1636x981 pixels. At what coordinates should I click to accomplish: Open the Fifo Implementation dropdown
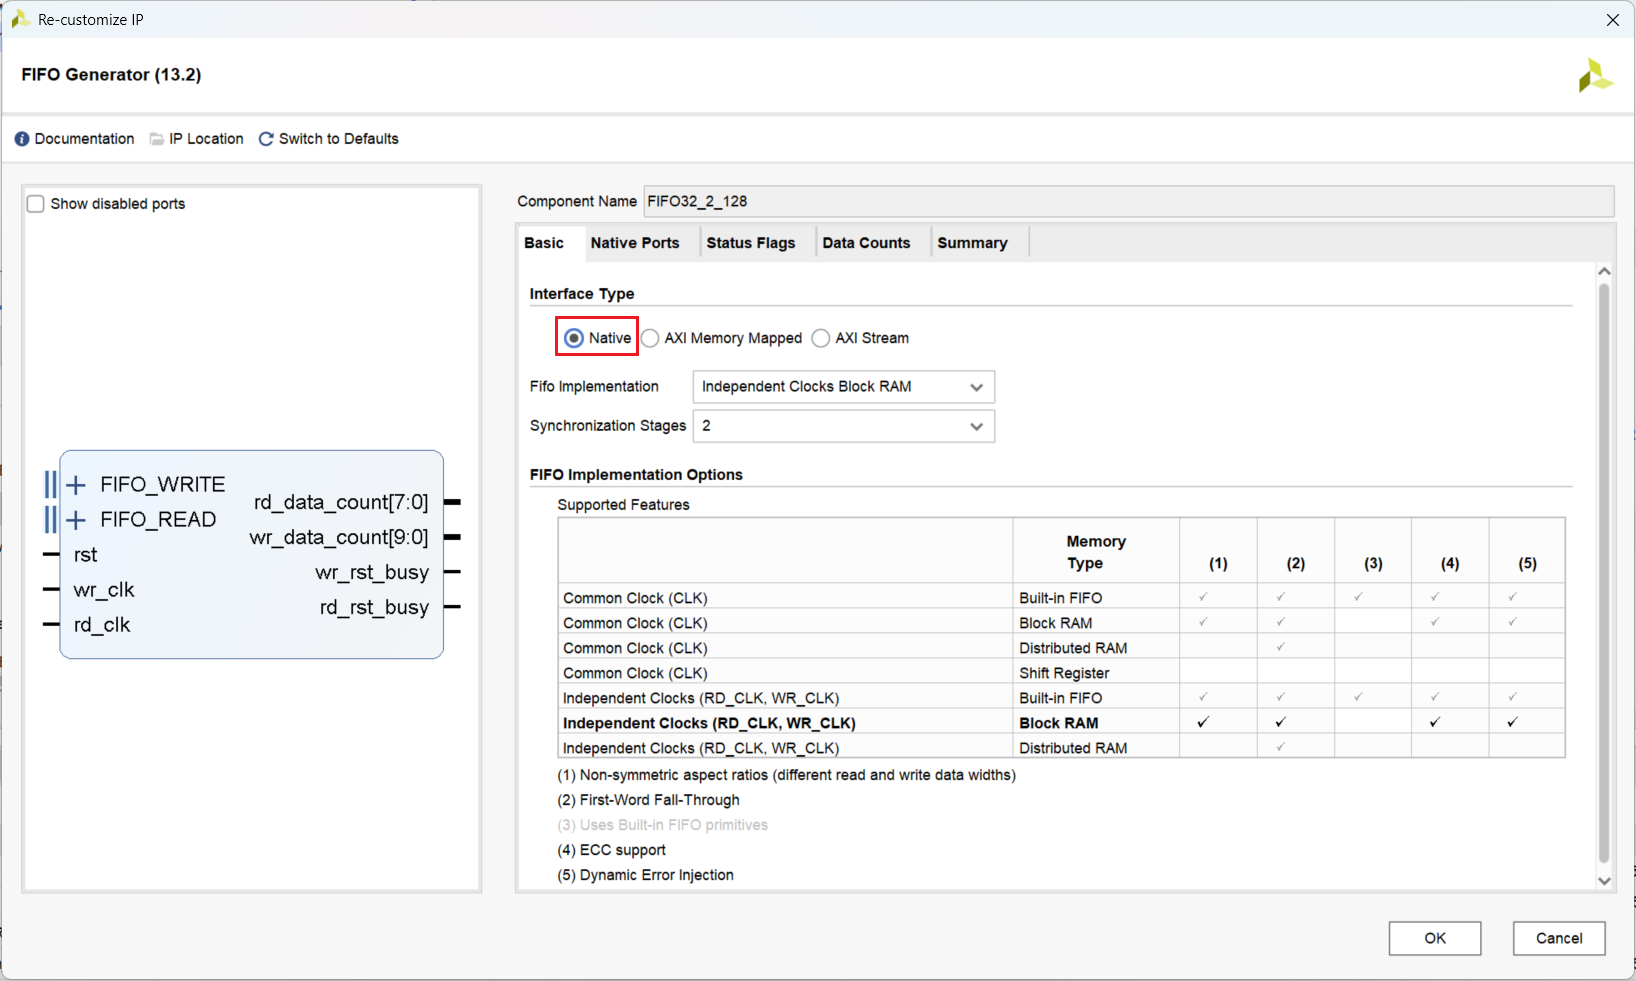tap(843, 387)
